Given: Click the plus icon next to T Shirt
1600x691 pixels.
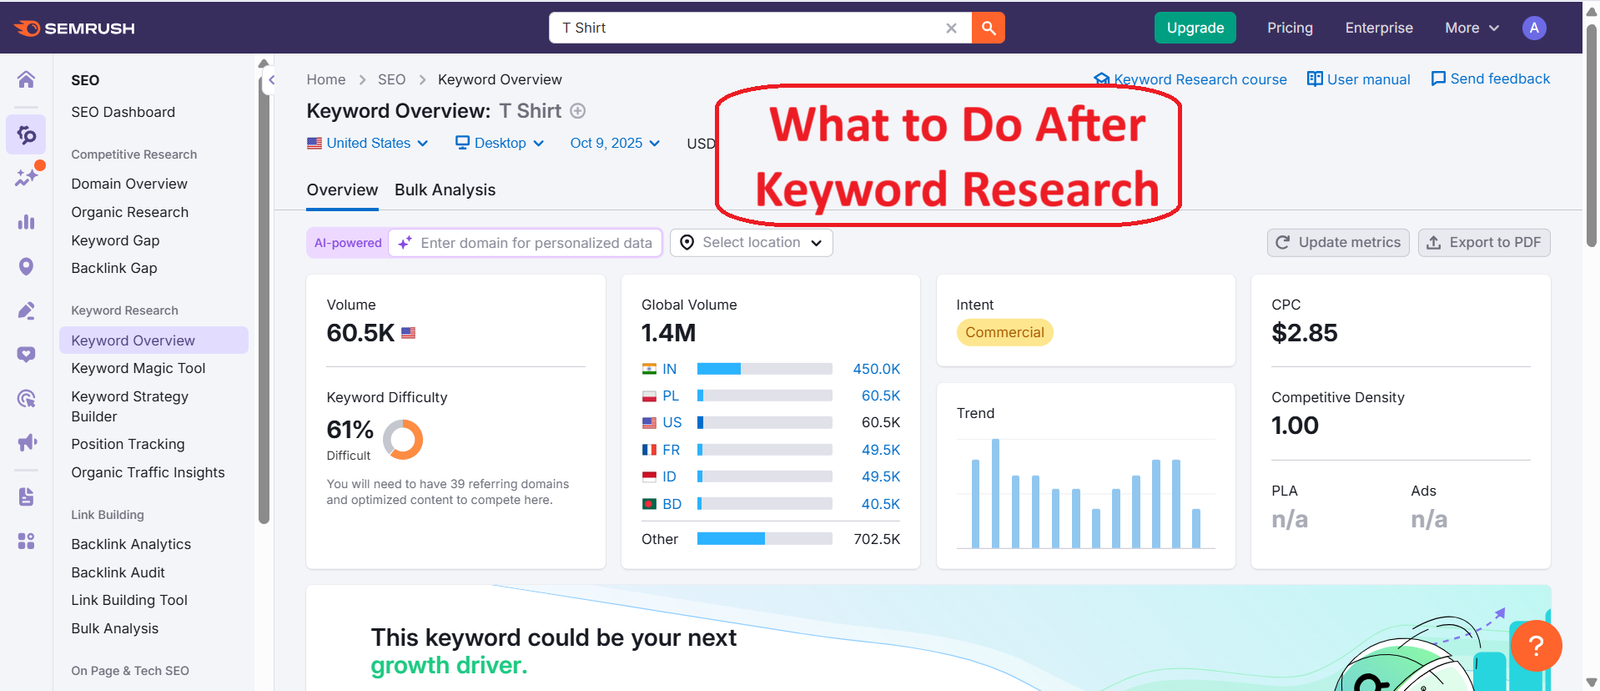Looking at the screenshot, I should [x=578, y=111].
